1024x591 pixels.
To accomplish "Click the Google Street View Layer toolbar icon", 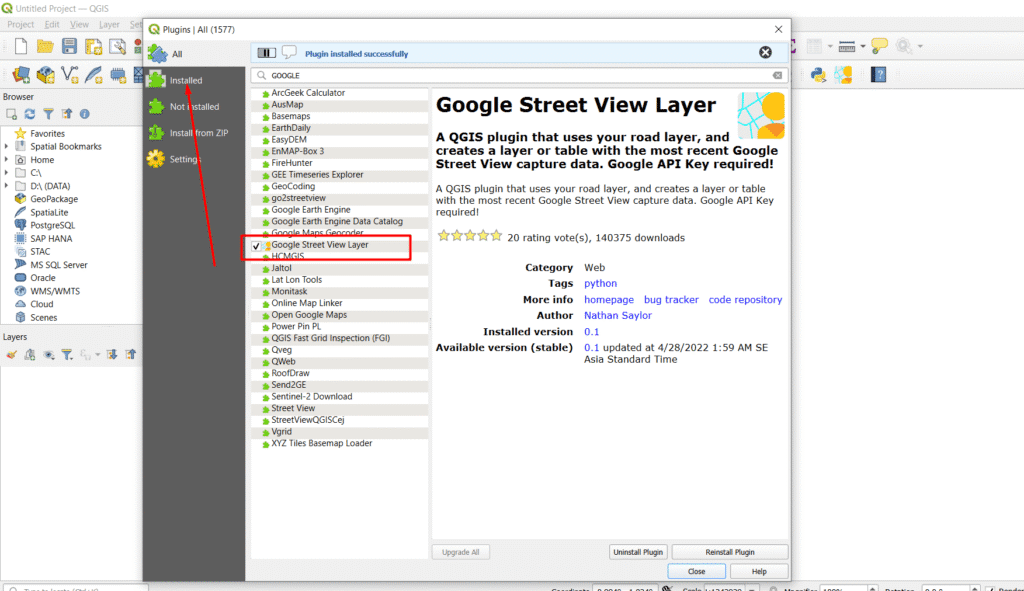I will [x=843, y=75].
